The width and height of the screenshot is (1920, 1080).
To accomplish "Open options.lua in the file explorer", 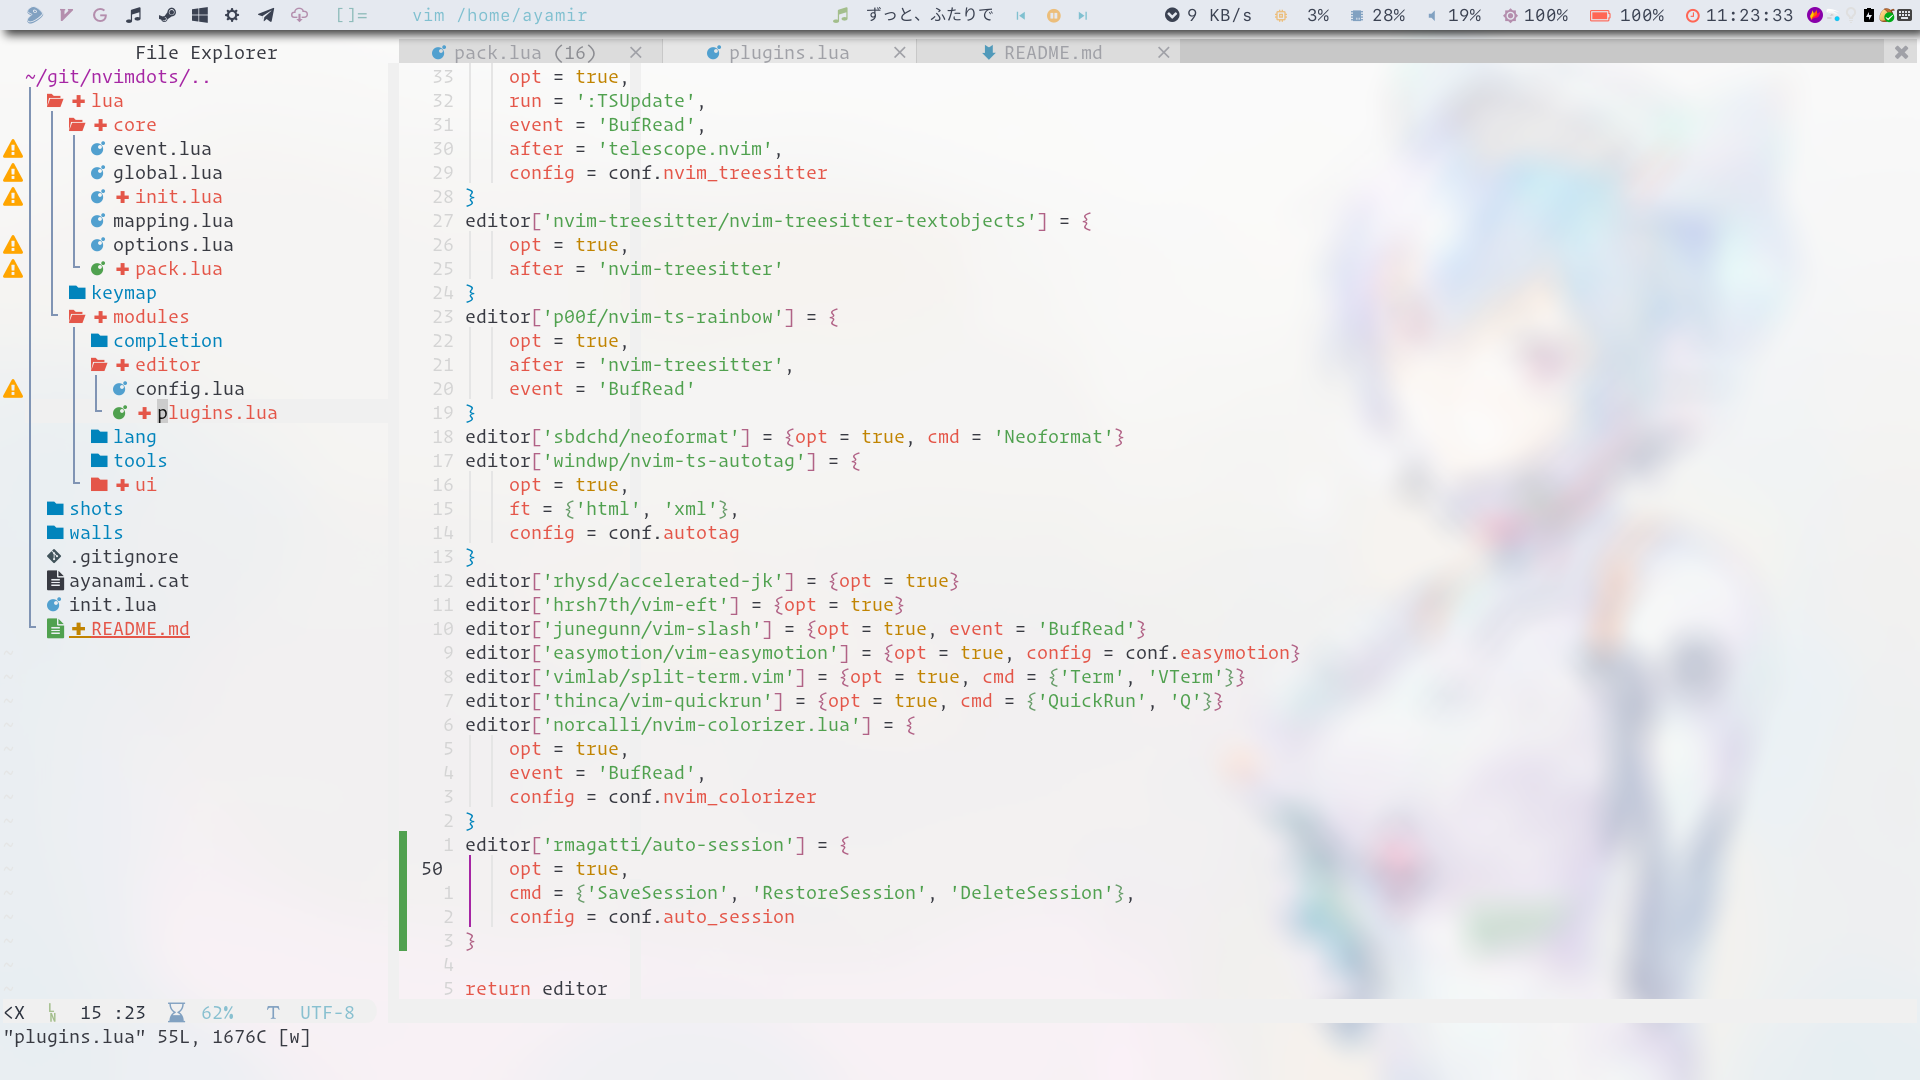I will [172, 245].
